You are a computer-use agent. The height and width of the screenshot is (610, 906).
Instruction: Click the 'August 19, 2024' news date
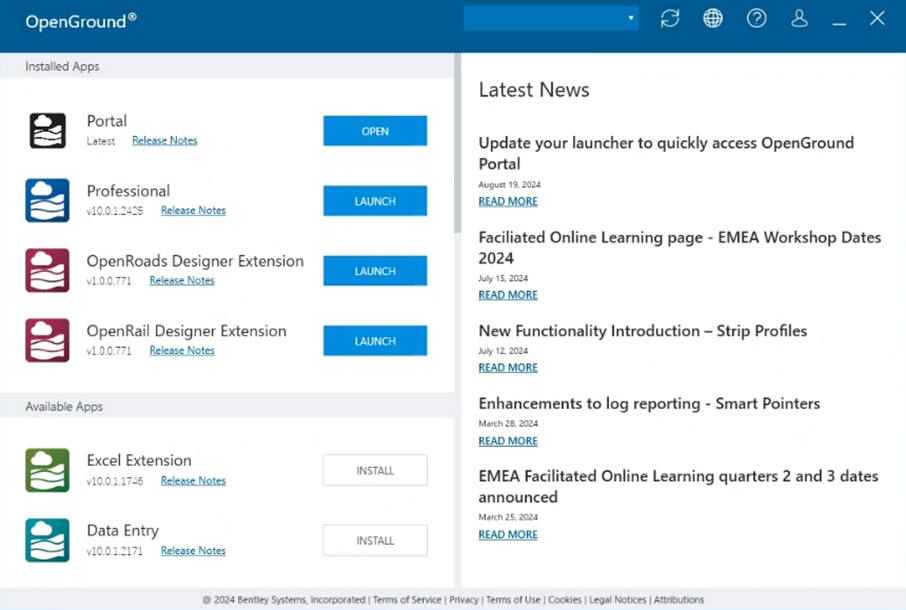click(x=510, y=185)
